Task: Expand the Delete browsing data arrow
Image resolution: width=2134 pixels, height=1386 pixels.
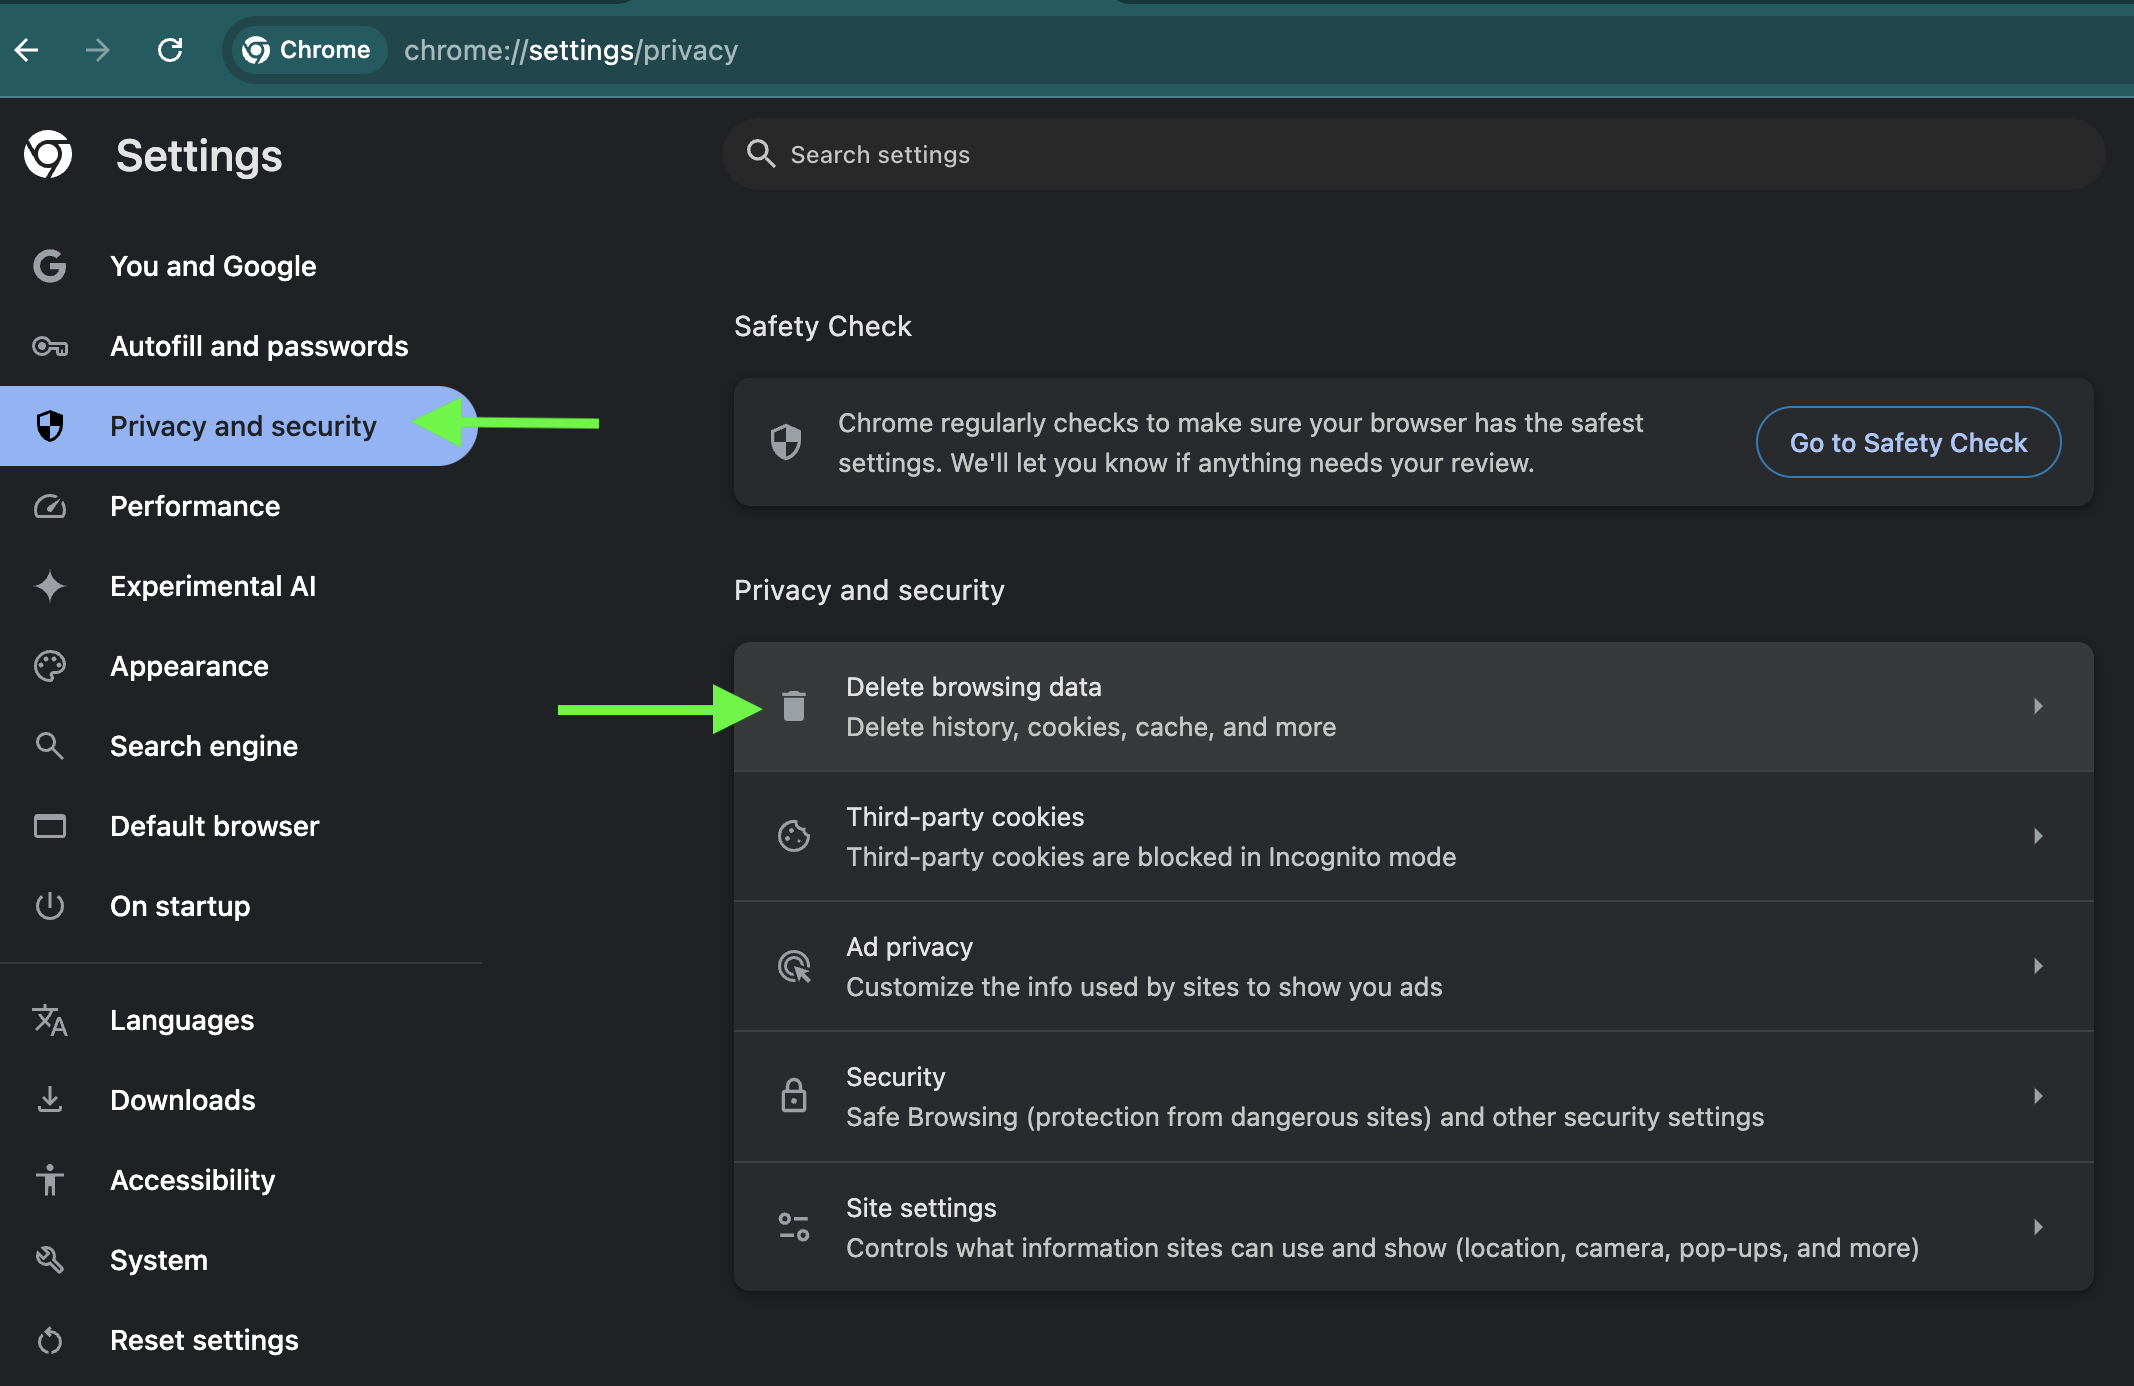Action: pos(2037,706)
